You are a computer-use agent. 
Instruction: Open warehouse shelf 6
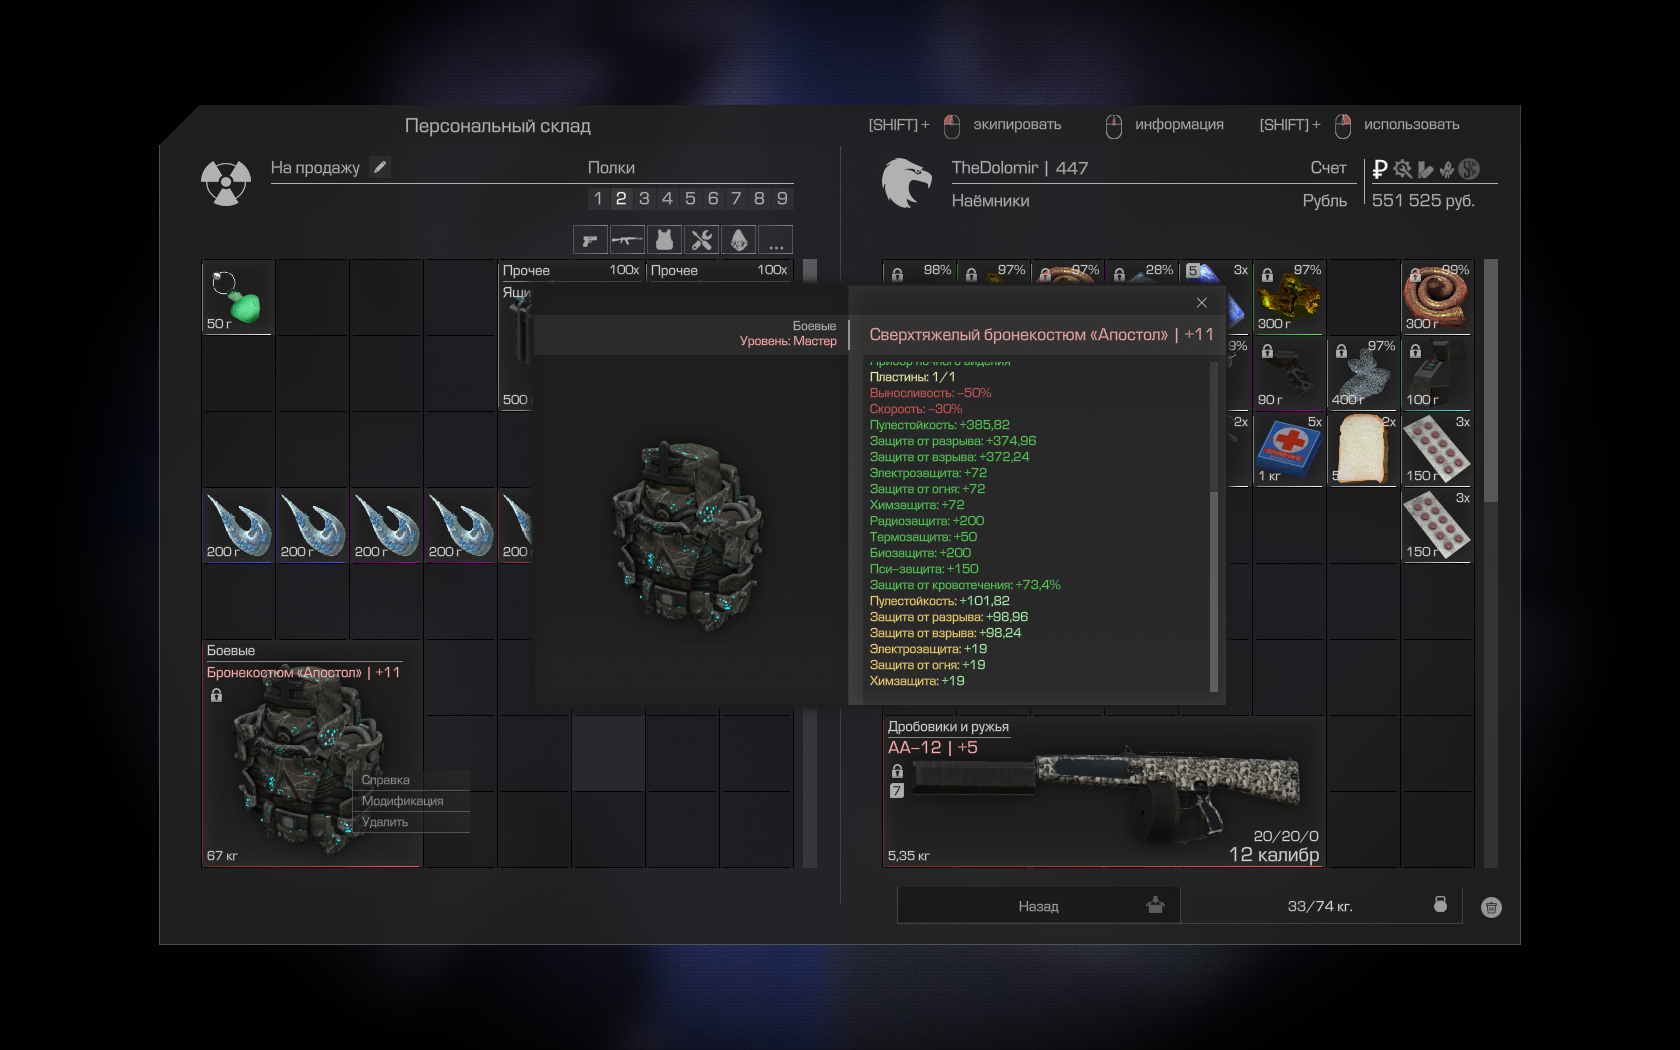[713, 198]
